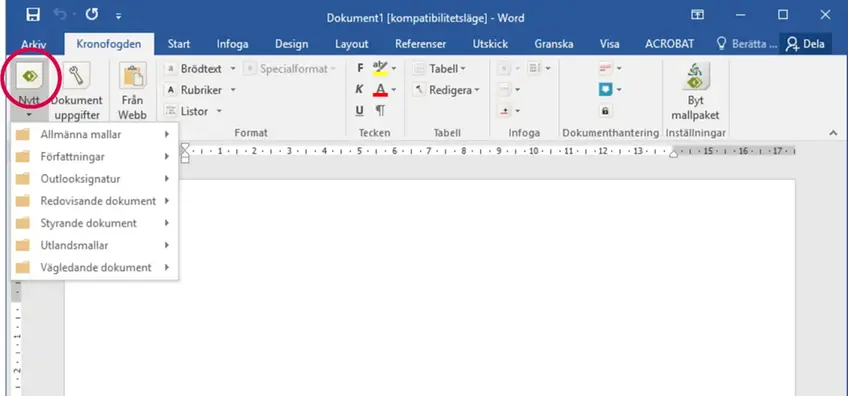
Task: Collapse the ribbon with the up chevron
Action: (833, 133)
